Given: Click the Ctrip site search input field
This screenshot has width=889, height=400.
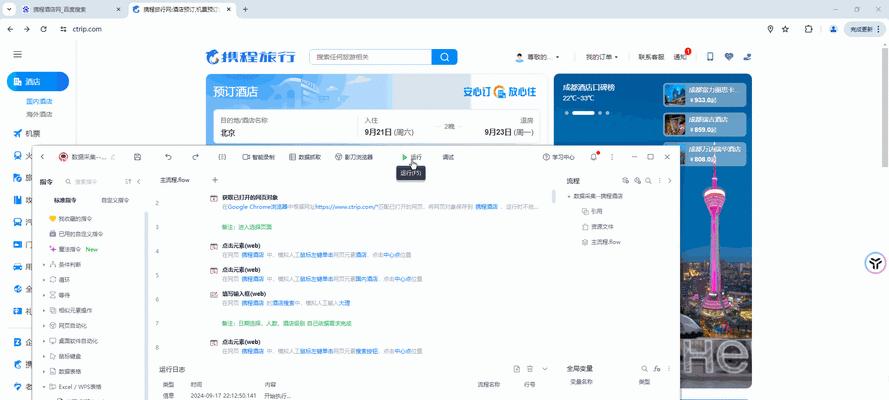Looking at the screenshot, I should pyautogui.click(x=370, y=57).
